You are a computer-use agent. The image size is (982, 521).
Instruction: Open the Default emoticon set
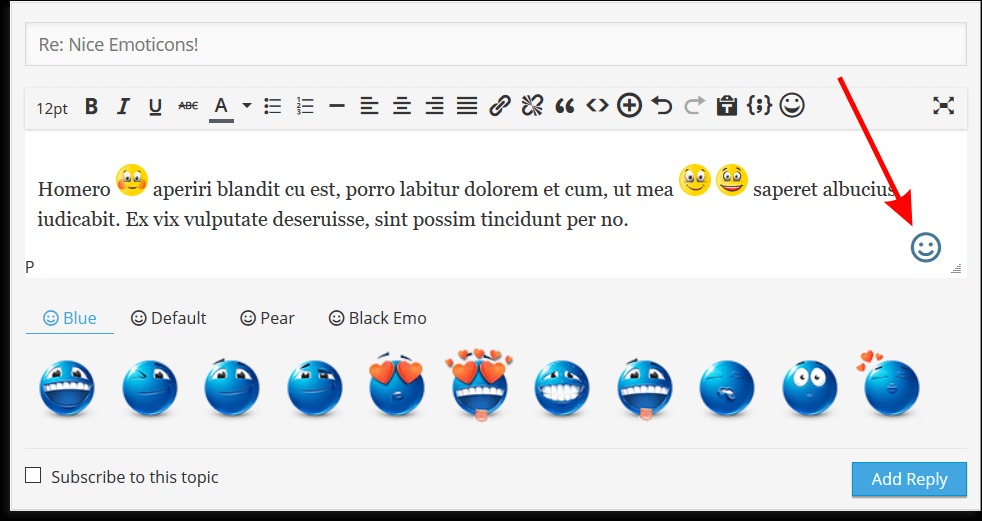(168, 318)
